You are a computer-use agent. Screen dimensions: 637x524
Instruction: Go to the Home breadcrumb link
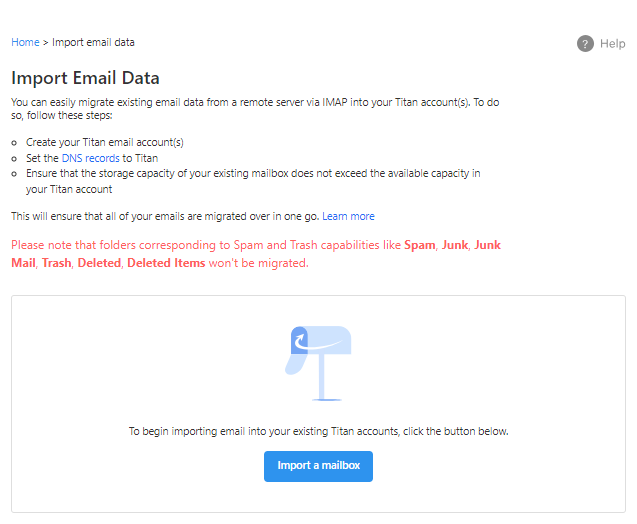pyautogui.click(x=25, y=42)
